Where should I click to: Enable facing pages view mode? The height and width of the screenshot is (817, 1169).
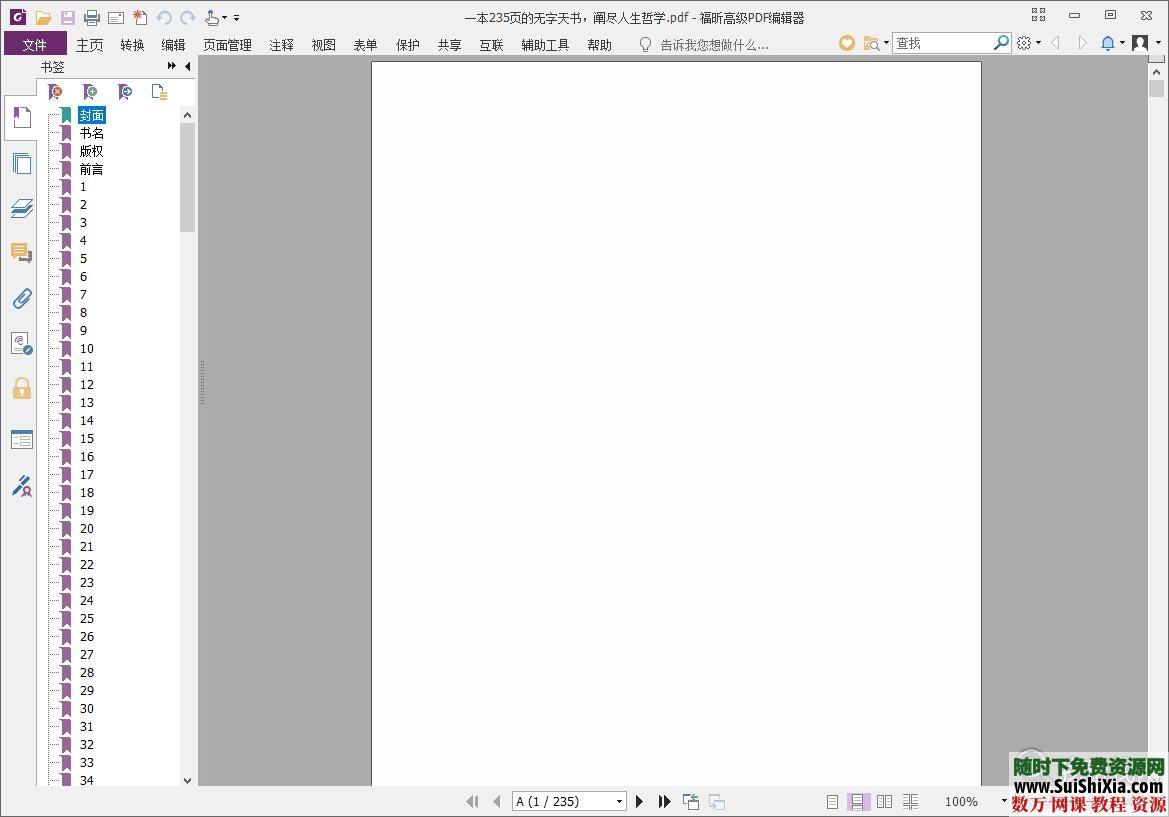pos(884,801)
